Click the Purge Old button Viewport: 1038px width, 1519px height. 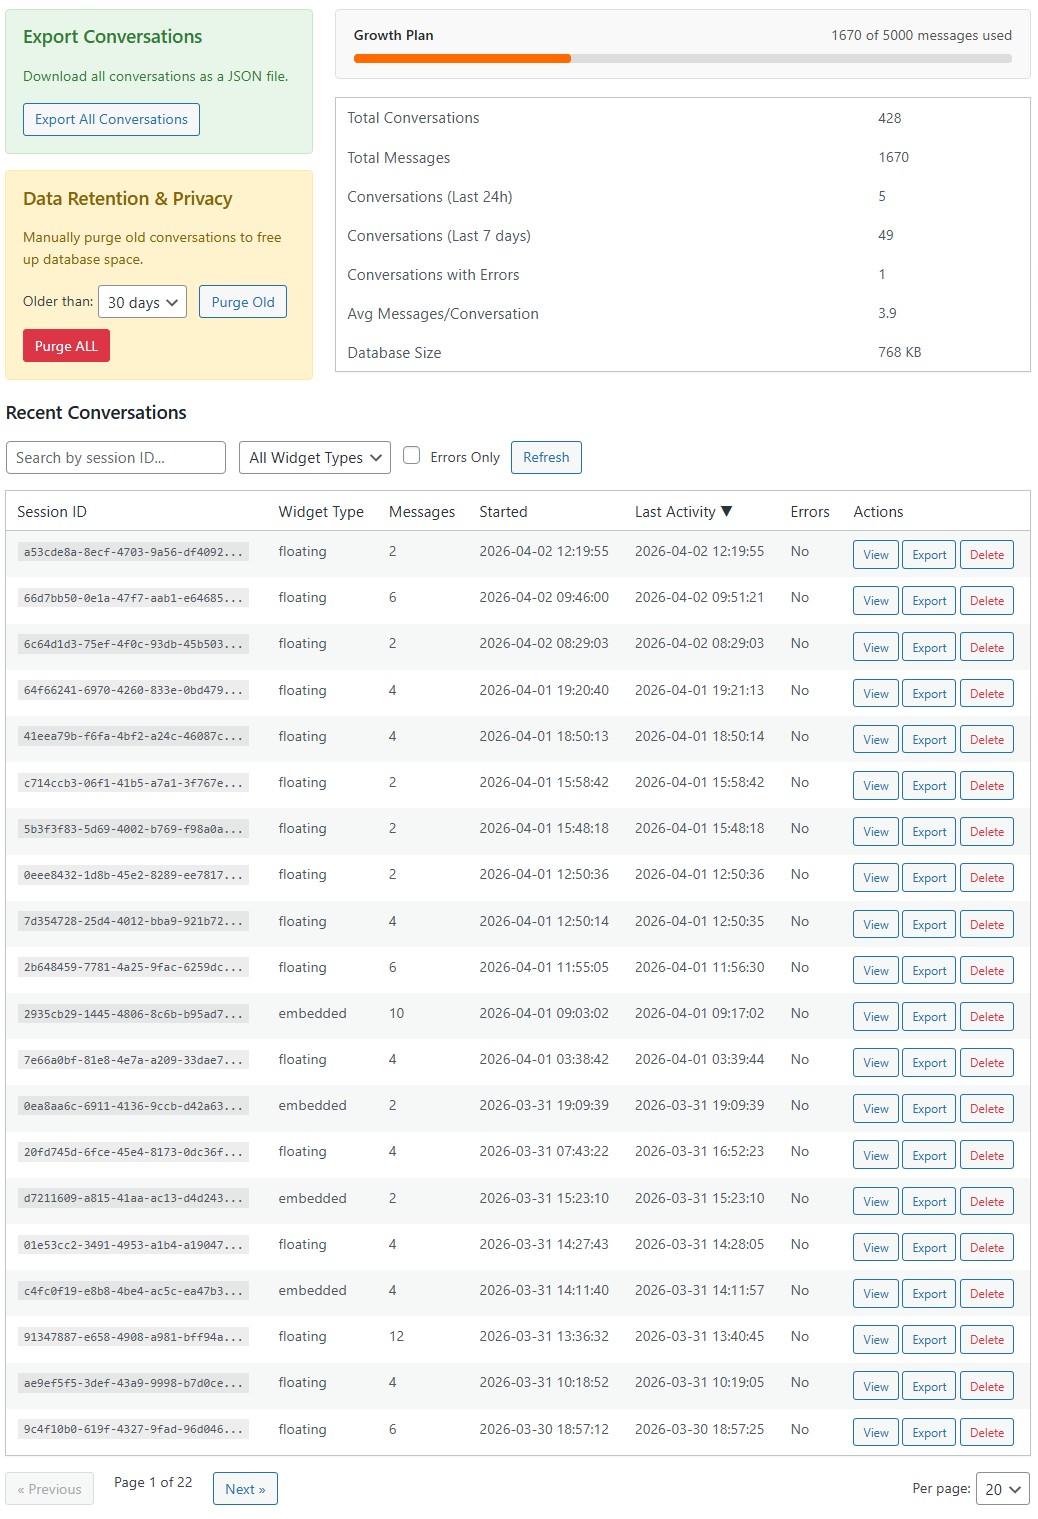[x=243, y=302]
